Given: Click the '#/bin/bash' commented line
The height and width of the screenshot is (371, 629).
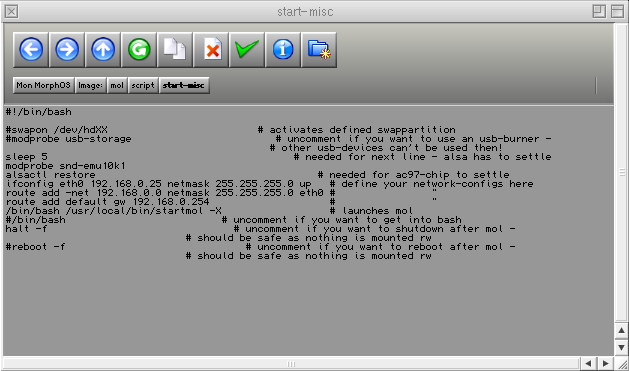Looking at the screenshot, I should [x=35, y=220].
